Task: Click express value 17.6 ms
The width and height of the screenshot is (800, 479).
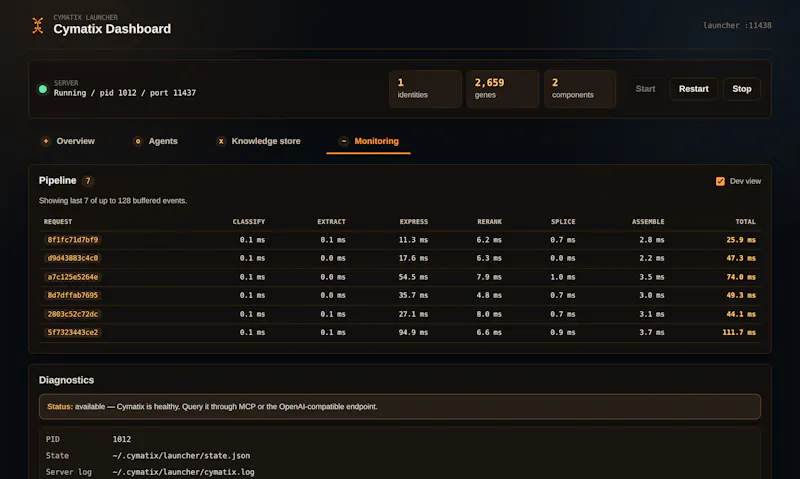Action: point(413,258)
